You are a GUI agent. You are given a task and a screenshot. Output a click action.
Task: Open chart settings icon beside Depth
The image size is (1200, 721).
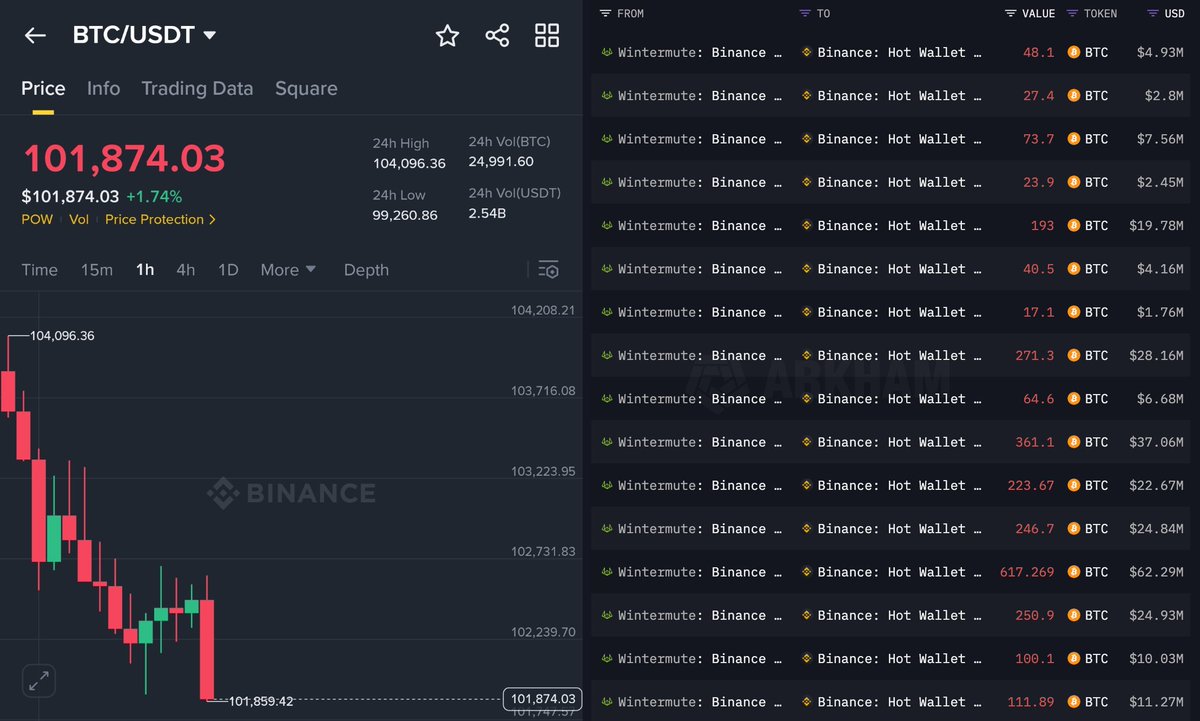pos(548,270)
